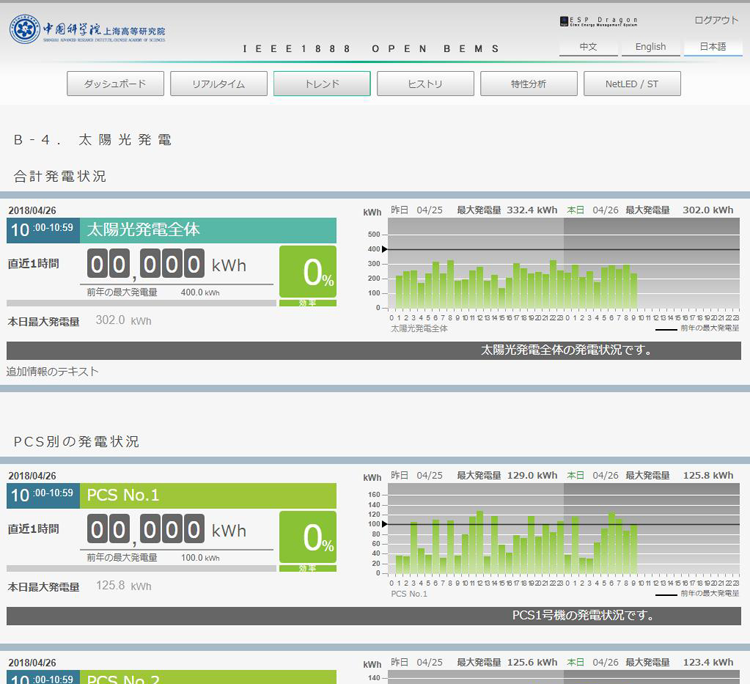Switch language to 中文
This screenshot has height=684, width=750.
(588, 47)
